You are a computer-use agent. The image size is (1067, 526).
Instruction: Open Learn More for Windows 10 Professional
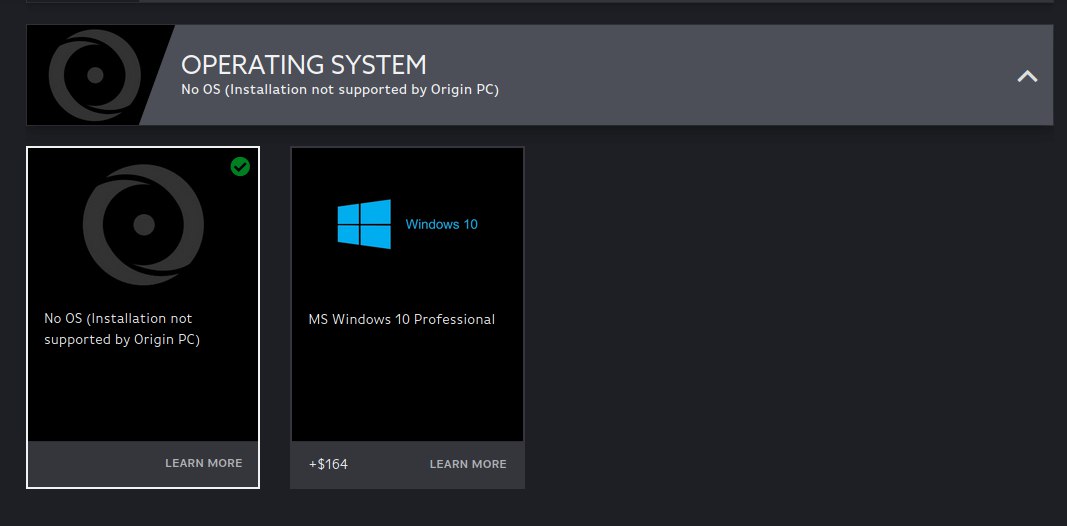pos(468,464)
